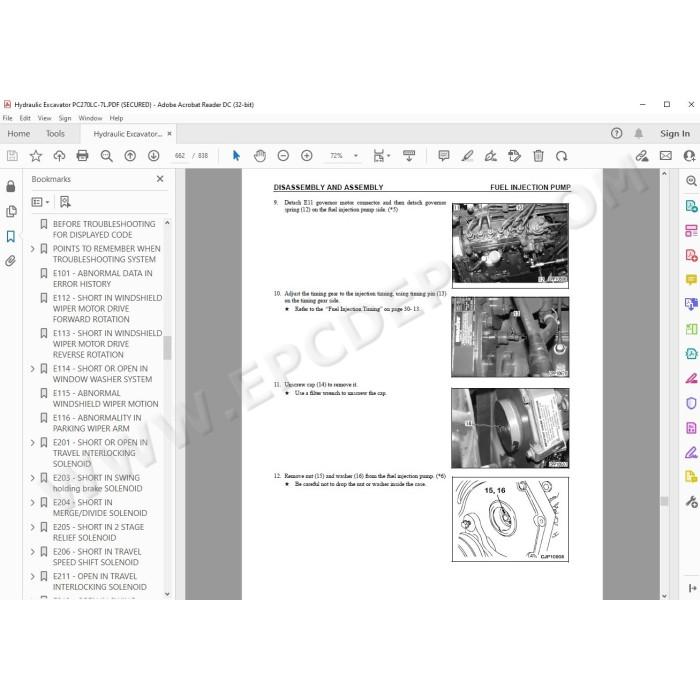Screen dimensions: 700x700
Task: Open the View menu
Action: click(44, 118)
